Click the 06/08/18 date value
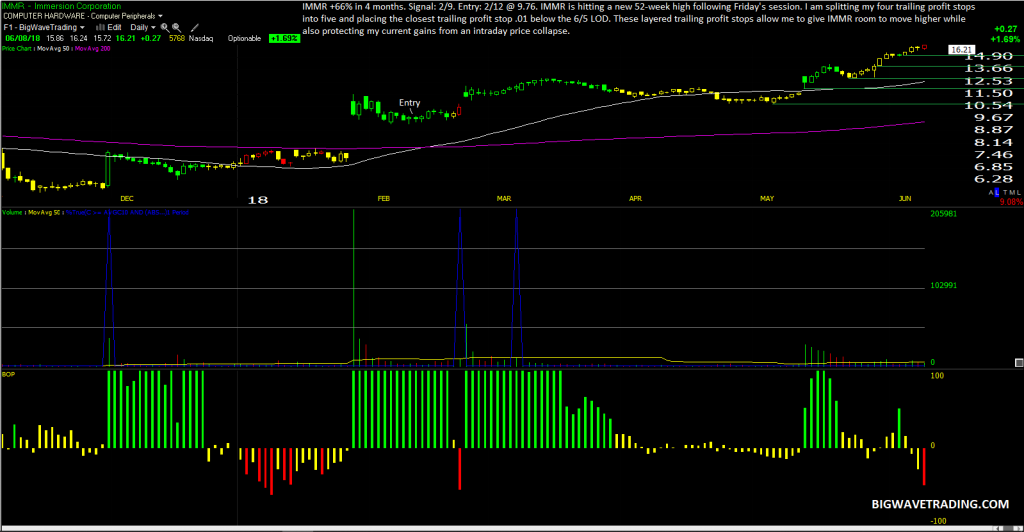The width and height of the screenshot is (1024, 532). click(x=23, y=39)
